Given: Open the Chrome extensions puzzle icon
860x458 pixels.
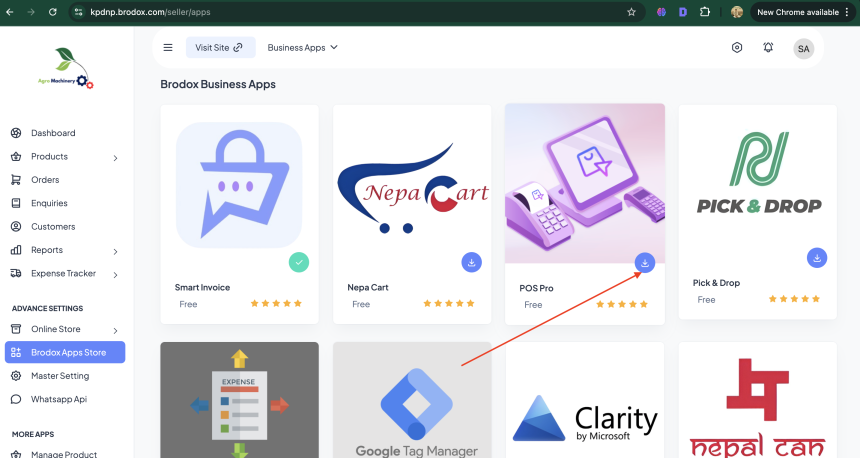Looking at the screenshot, I should [705, 12].
